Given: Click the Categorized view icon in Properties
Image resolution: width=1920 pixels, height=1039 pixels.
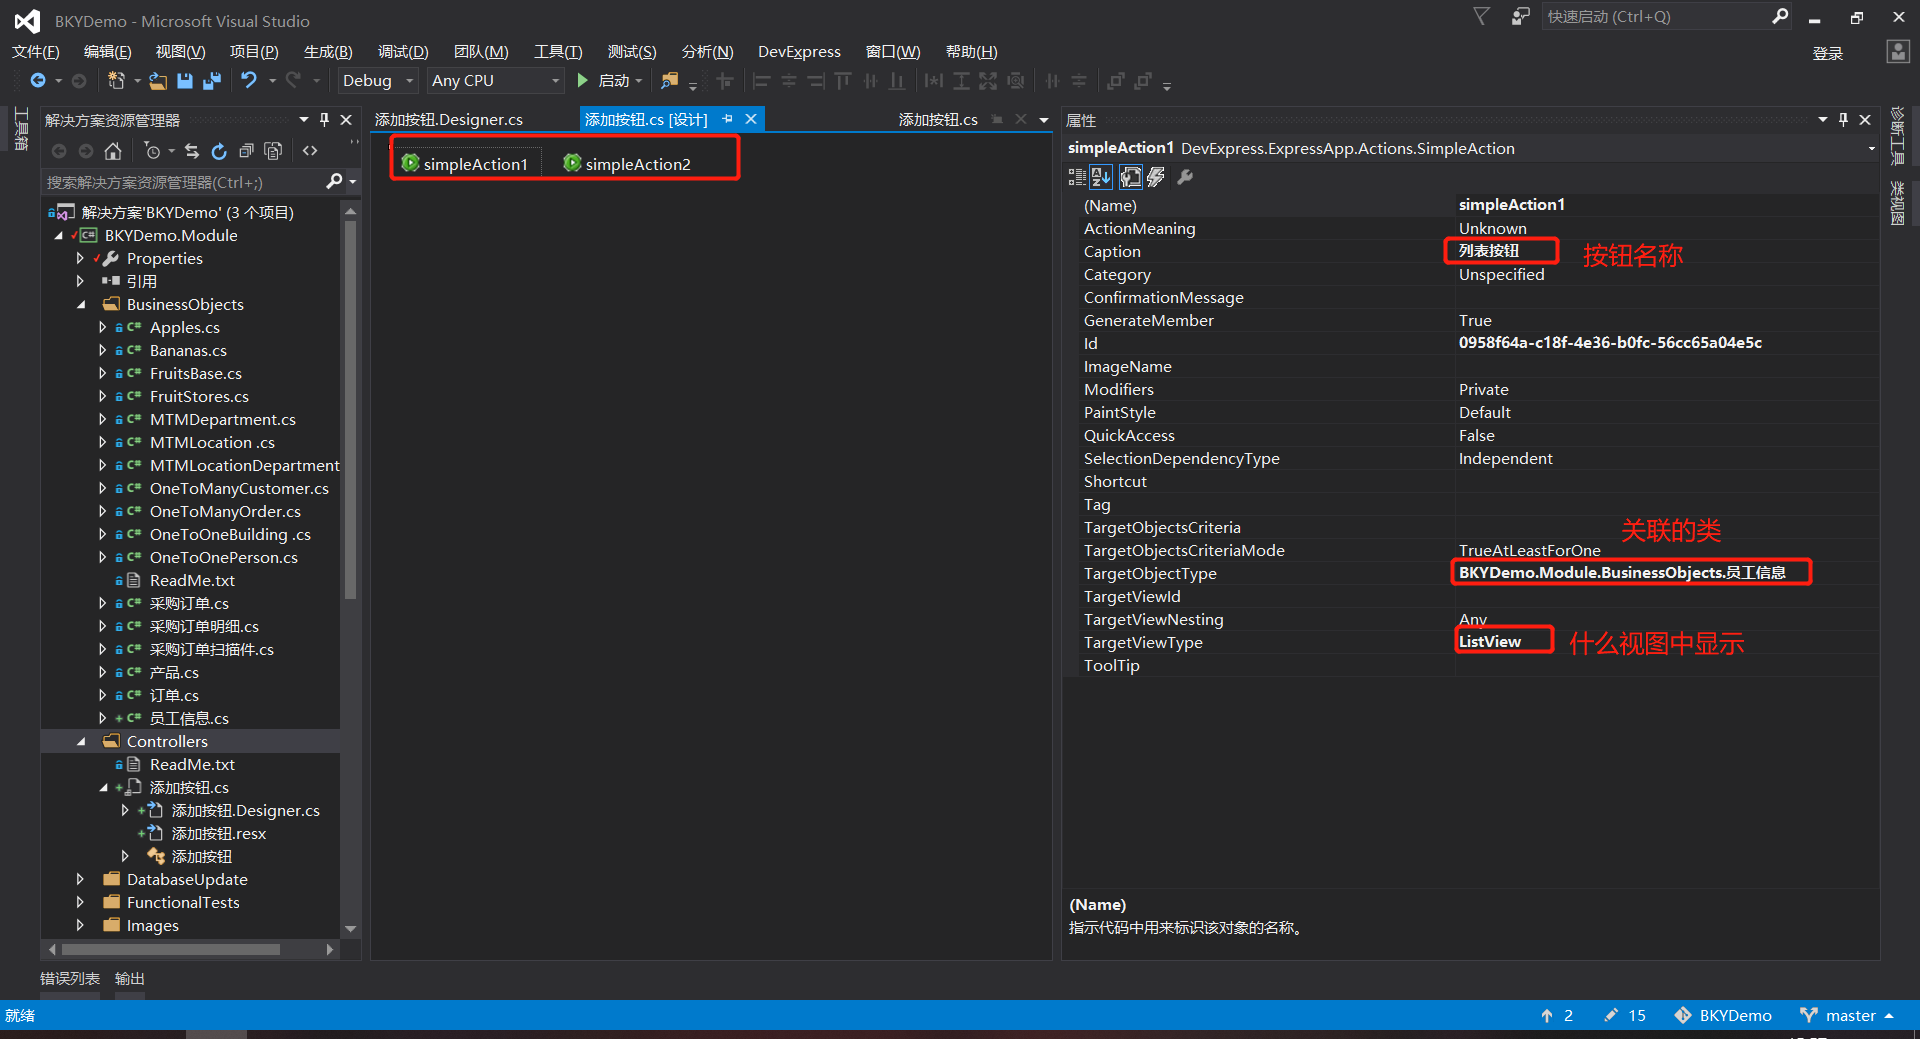Looking at the screenshot, I should tap(1077, 177).
